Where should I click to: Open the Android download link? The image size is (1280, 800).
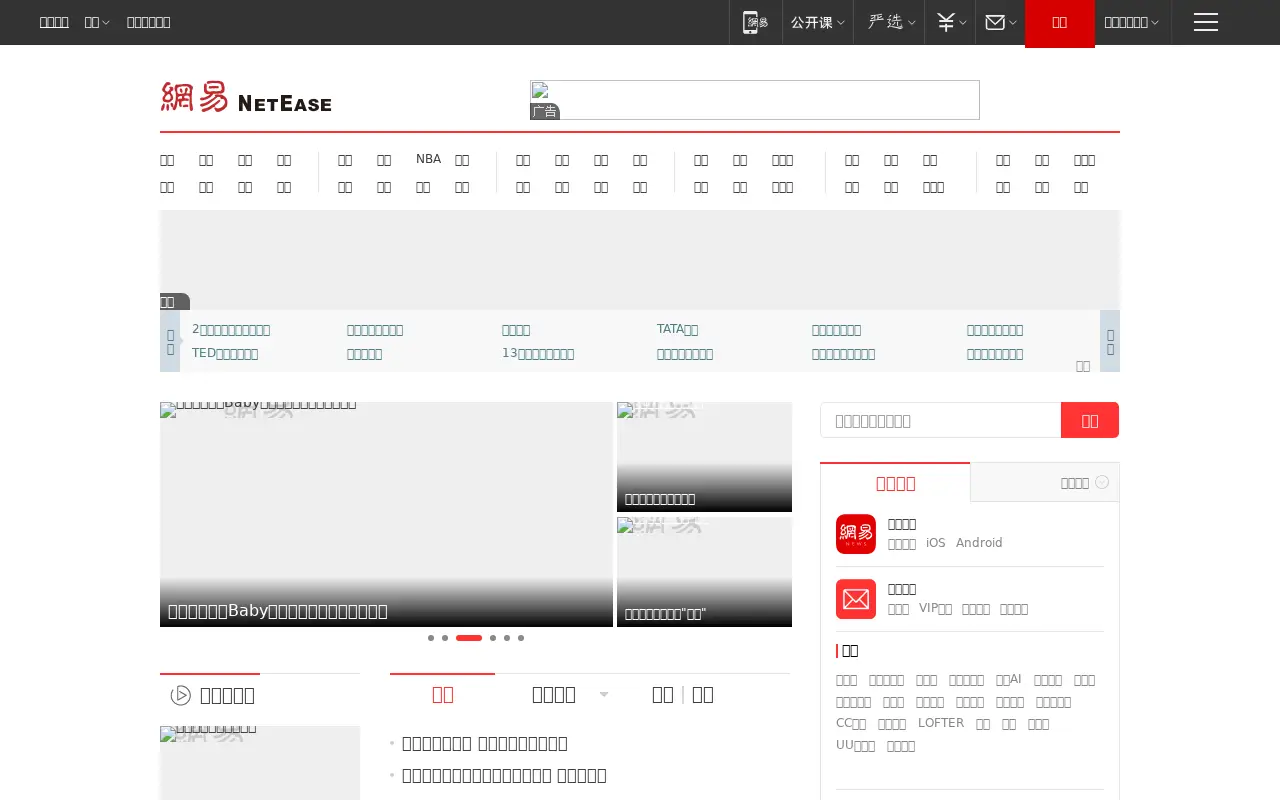pyautogui.click(x=979, y=543)
